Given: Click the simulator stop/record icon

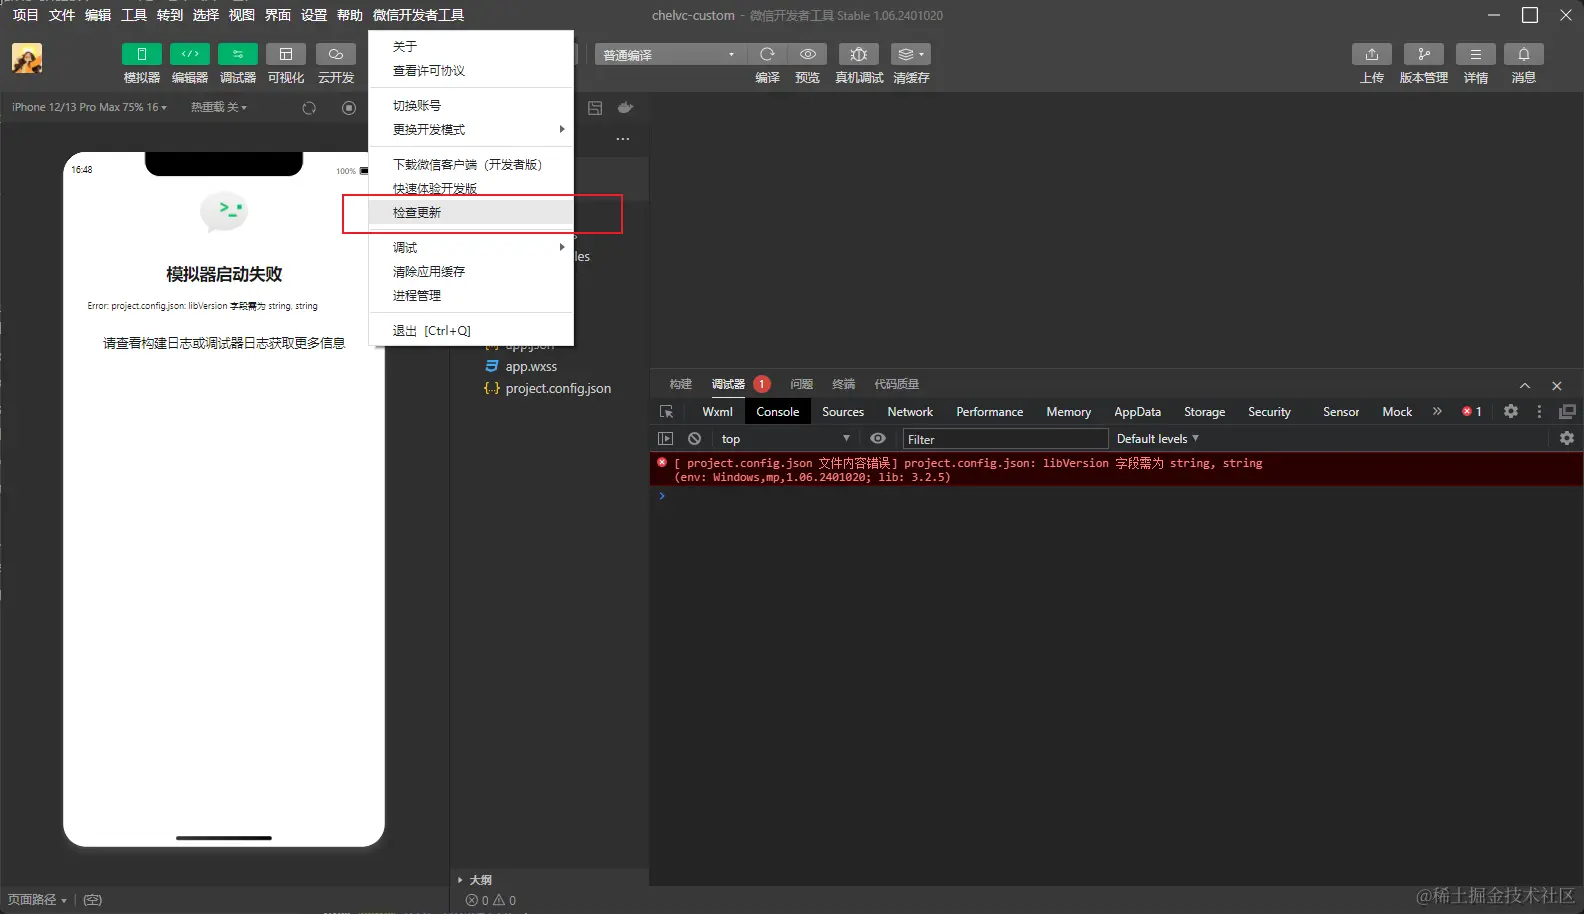Looking at the screenshot, I should pyautogui.click(x=349, y=108).
